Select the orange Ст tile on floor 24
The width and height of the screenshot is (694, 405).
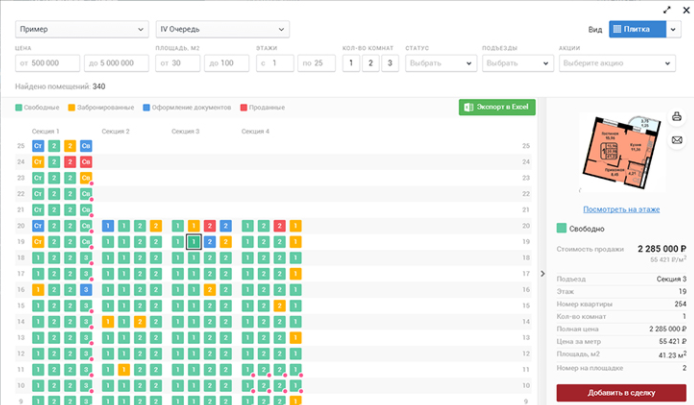pyautogui.click(x=38, y=162)
